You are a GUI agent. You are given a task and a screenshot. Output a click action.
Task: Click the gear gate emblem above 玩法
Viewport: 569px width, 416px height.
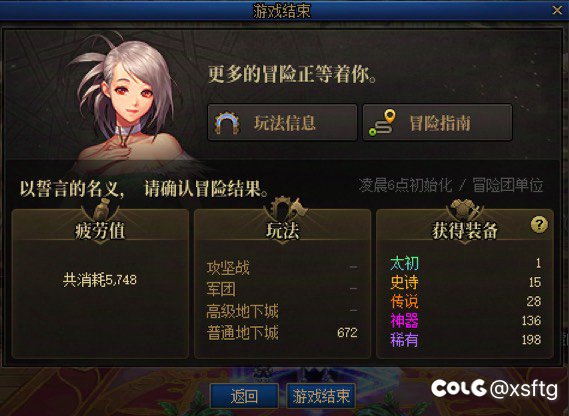click(285, 208)
